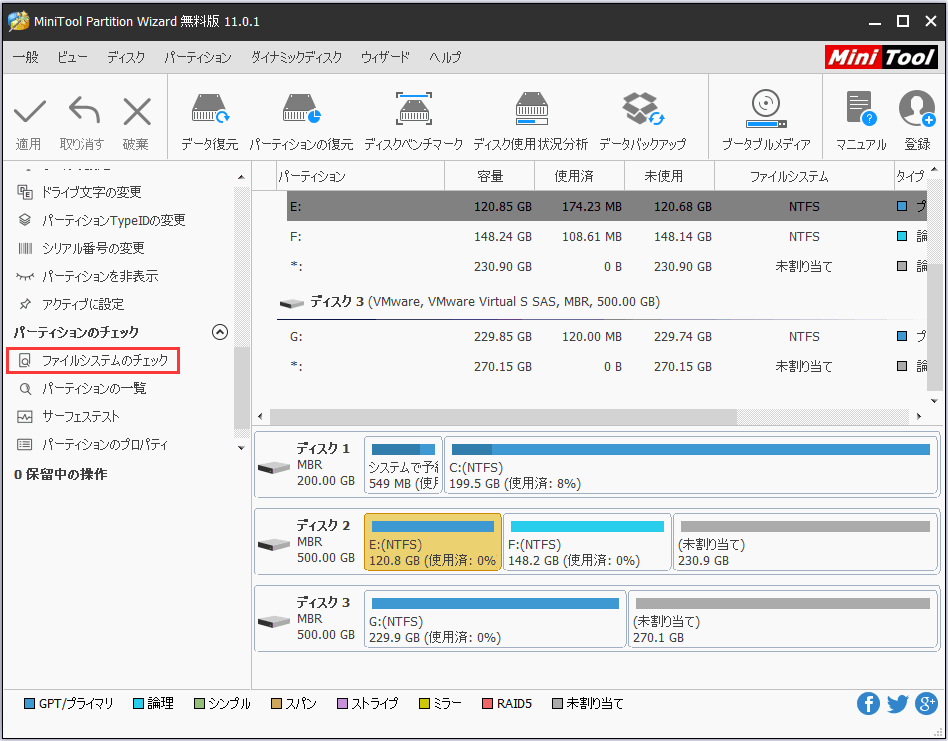Select the C:(NTFS) partition block
This screenshot has width=948, height=741.
tap(690, 466)
